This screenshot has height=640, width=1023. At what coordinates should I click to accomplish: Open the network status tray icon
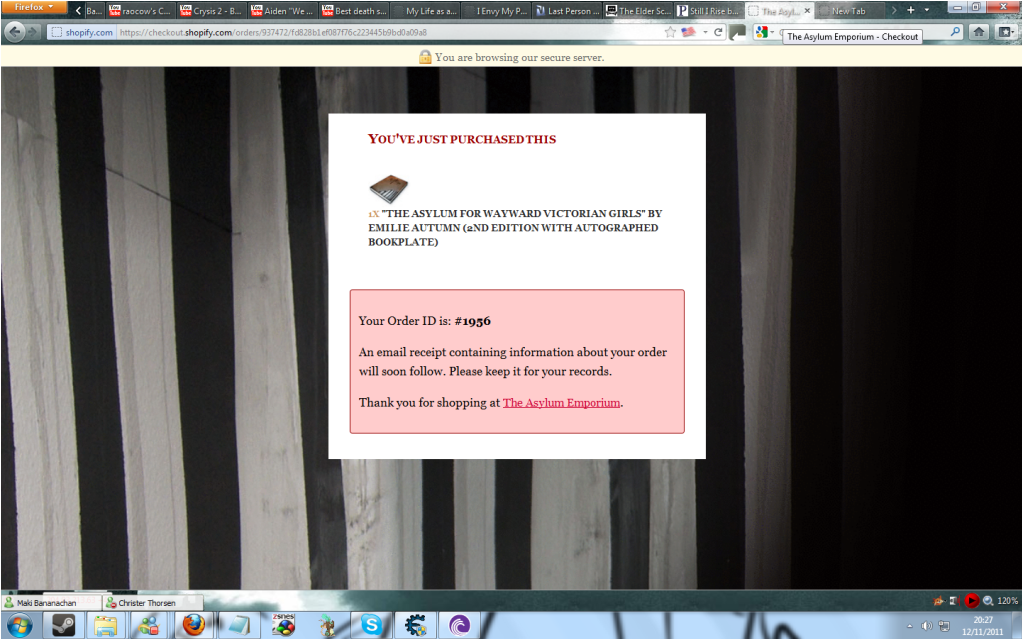click(944, 626)
